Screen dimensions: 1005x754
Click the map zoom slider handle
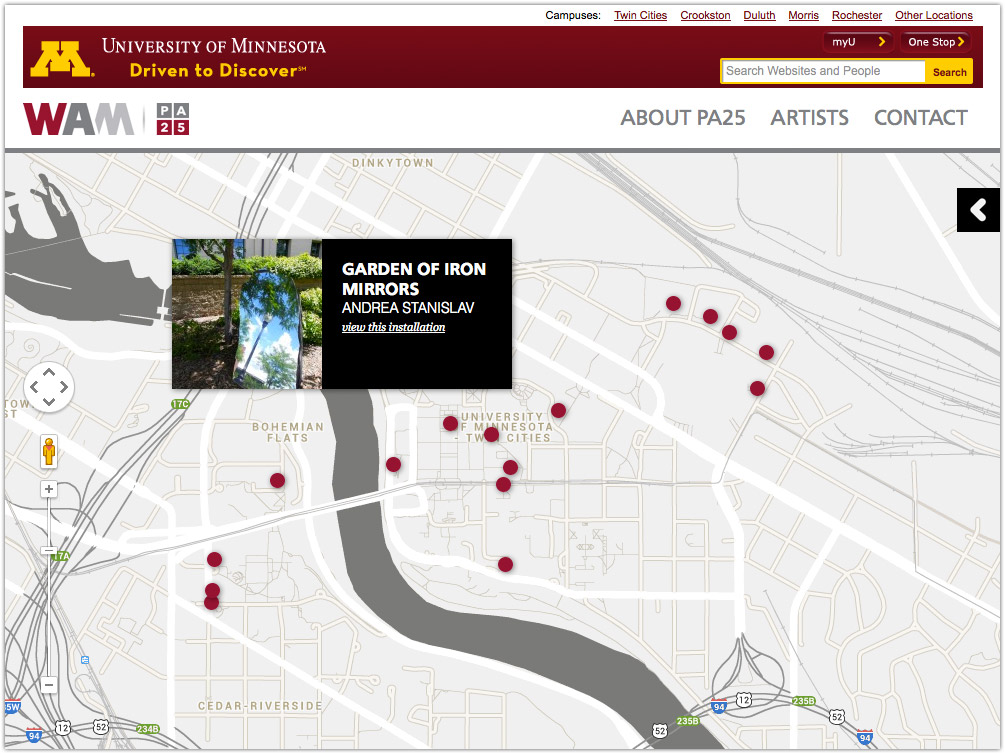point(49,551)
